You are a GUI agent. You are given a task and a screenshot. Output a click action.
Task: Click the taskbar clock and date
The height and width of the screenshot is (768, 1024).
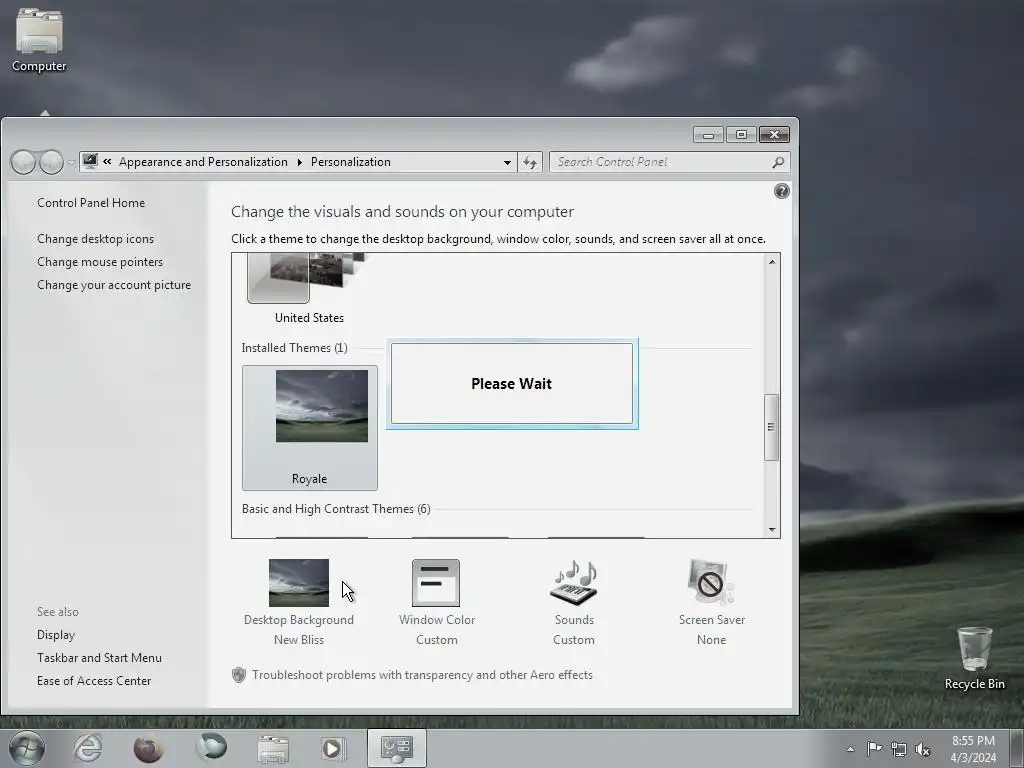click(973, 749)
